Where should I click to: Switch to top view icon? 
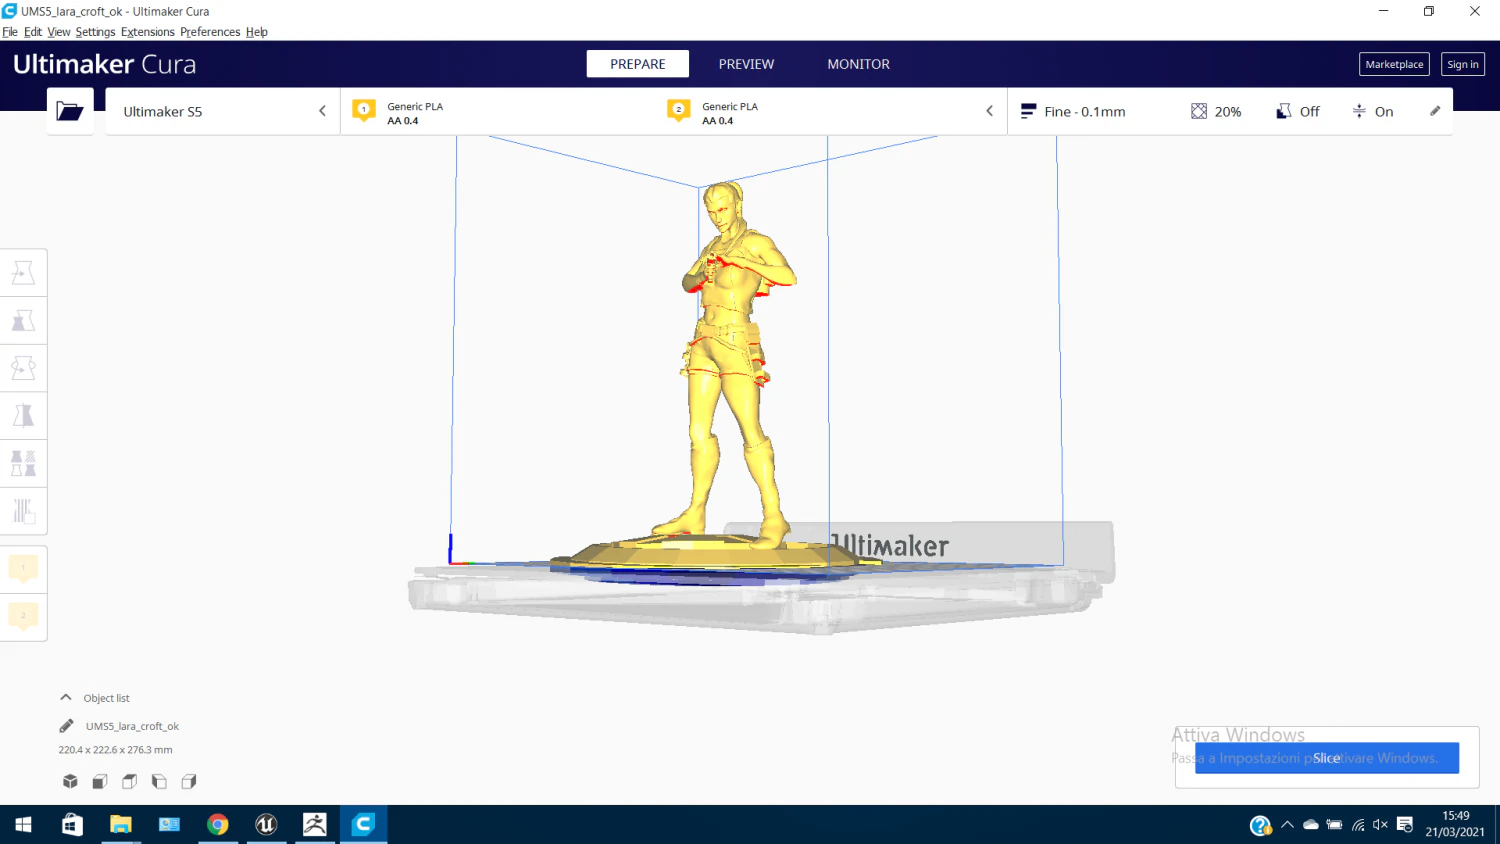click(129, 781)
